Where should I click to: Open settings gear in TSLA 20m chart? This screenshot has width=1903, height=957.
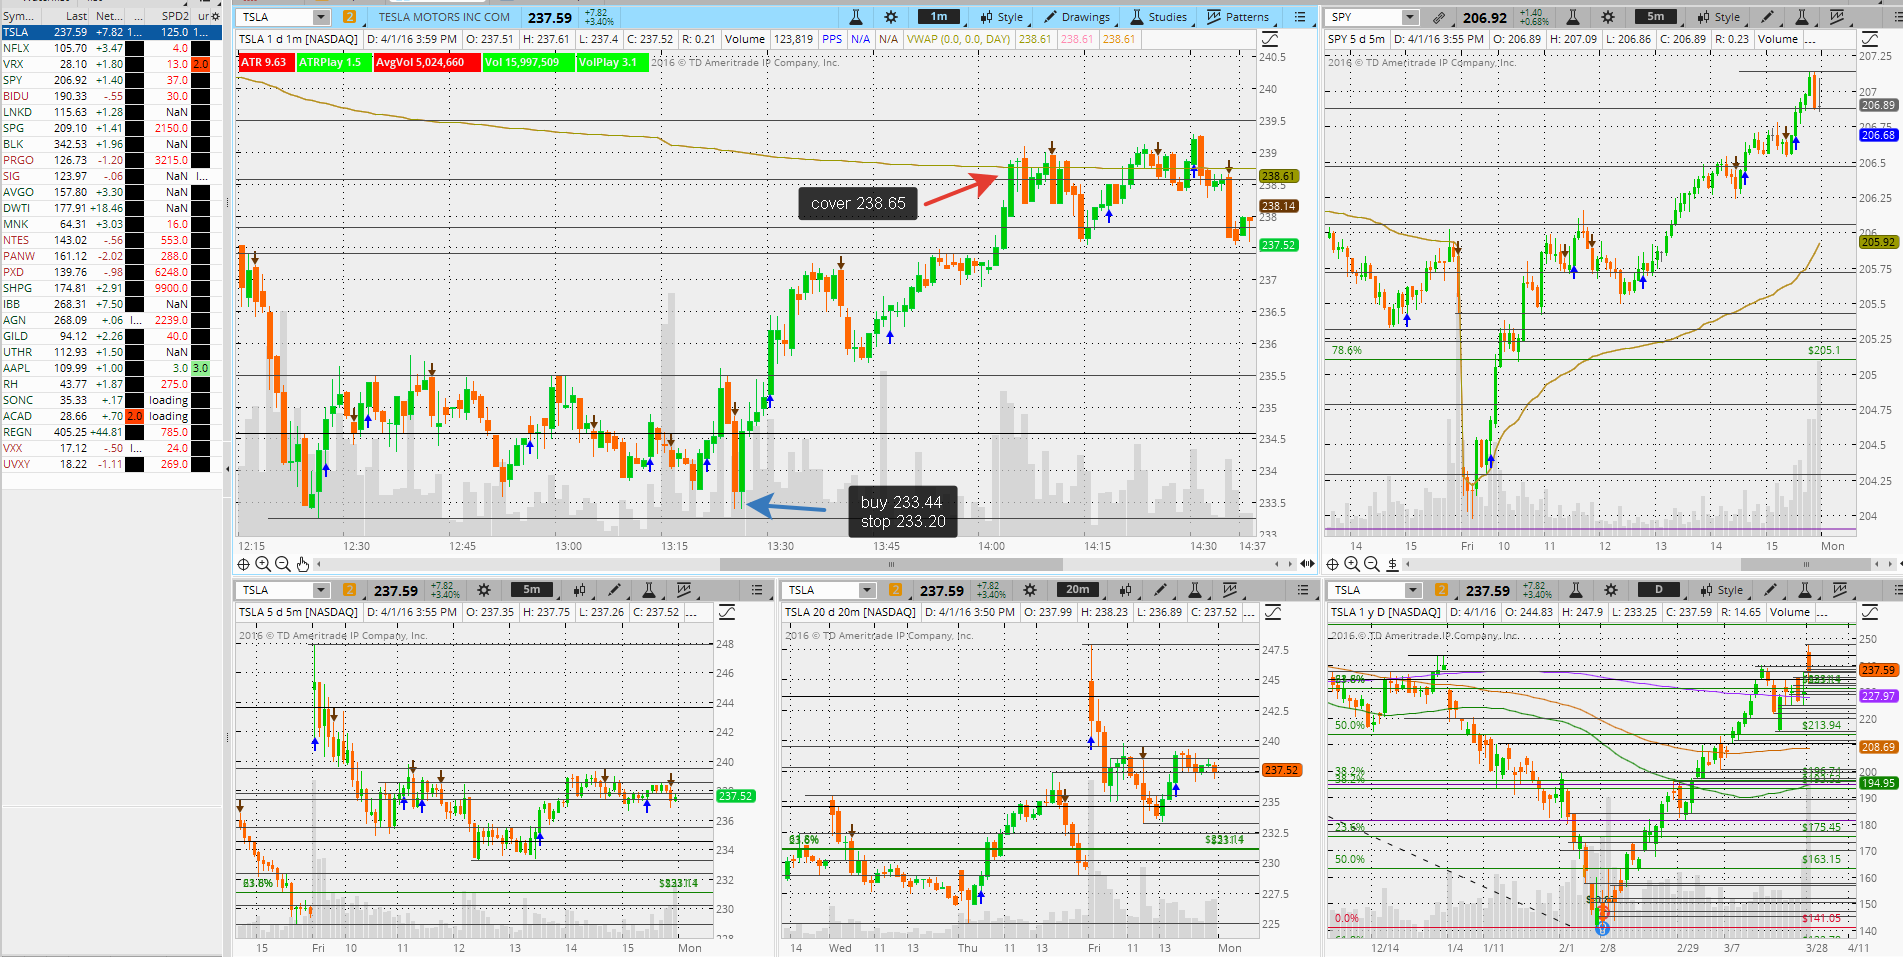[1030, 590]
